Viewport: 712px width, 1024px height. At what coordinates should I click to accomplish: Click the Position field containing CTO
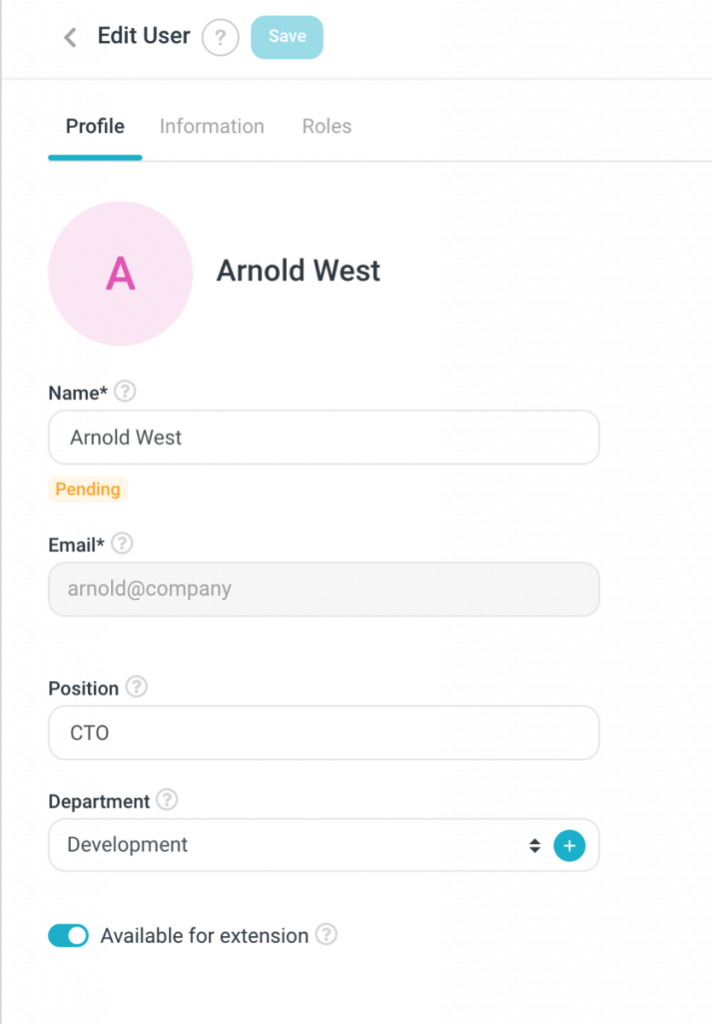[323, 733]
